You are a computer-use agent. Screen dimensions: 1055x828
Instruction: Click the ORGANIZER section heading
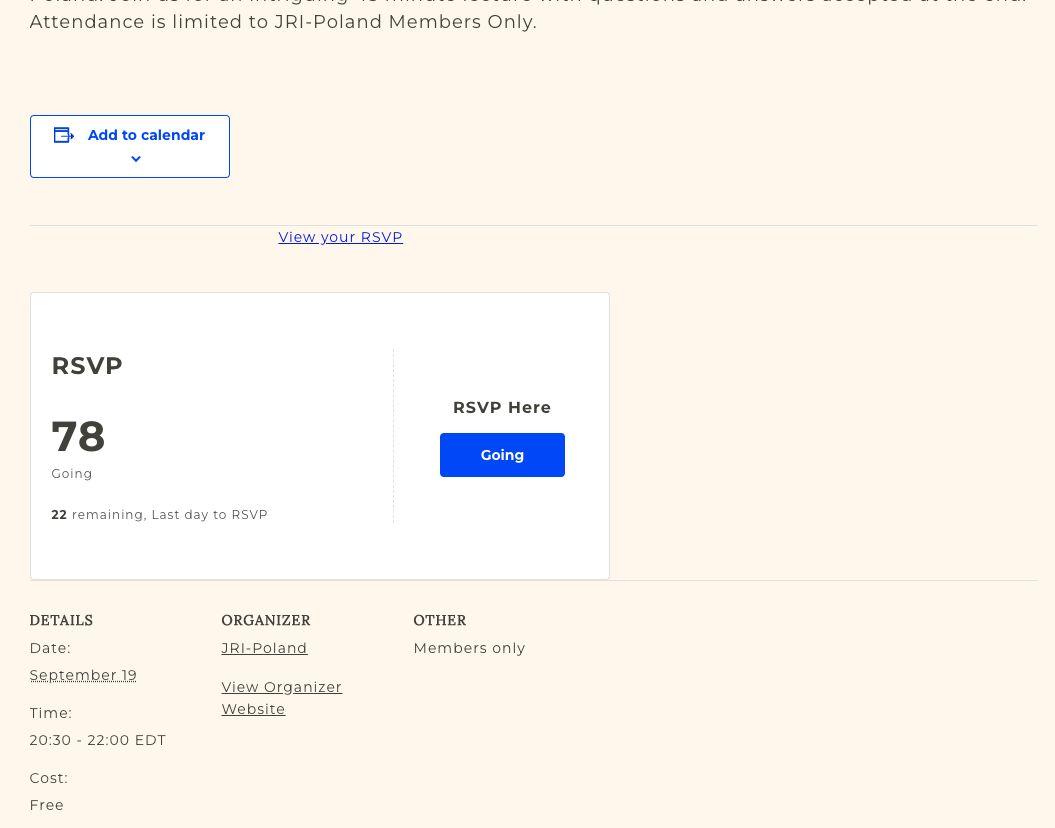(x=266, y=620)
